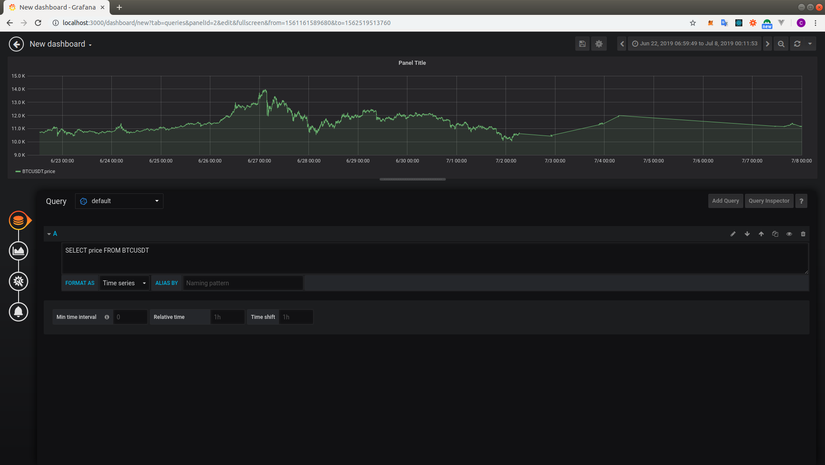This screenshot has width=825, height=465.
Task: Save the dashboard with the floppy disk icon
Action: pyautogui.click(x=582, y=44)
